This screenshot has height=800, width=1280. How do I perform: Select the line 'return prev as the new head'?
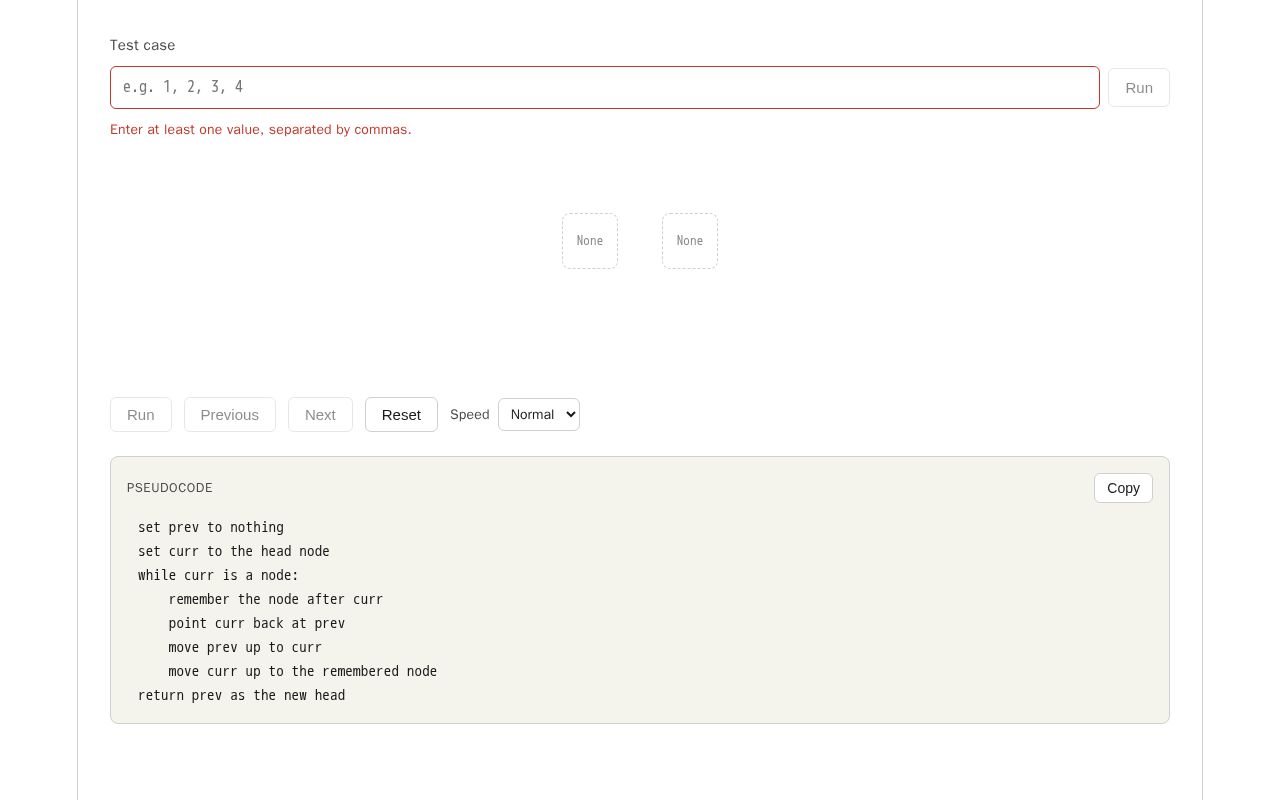(x=242, y=695)
